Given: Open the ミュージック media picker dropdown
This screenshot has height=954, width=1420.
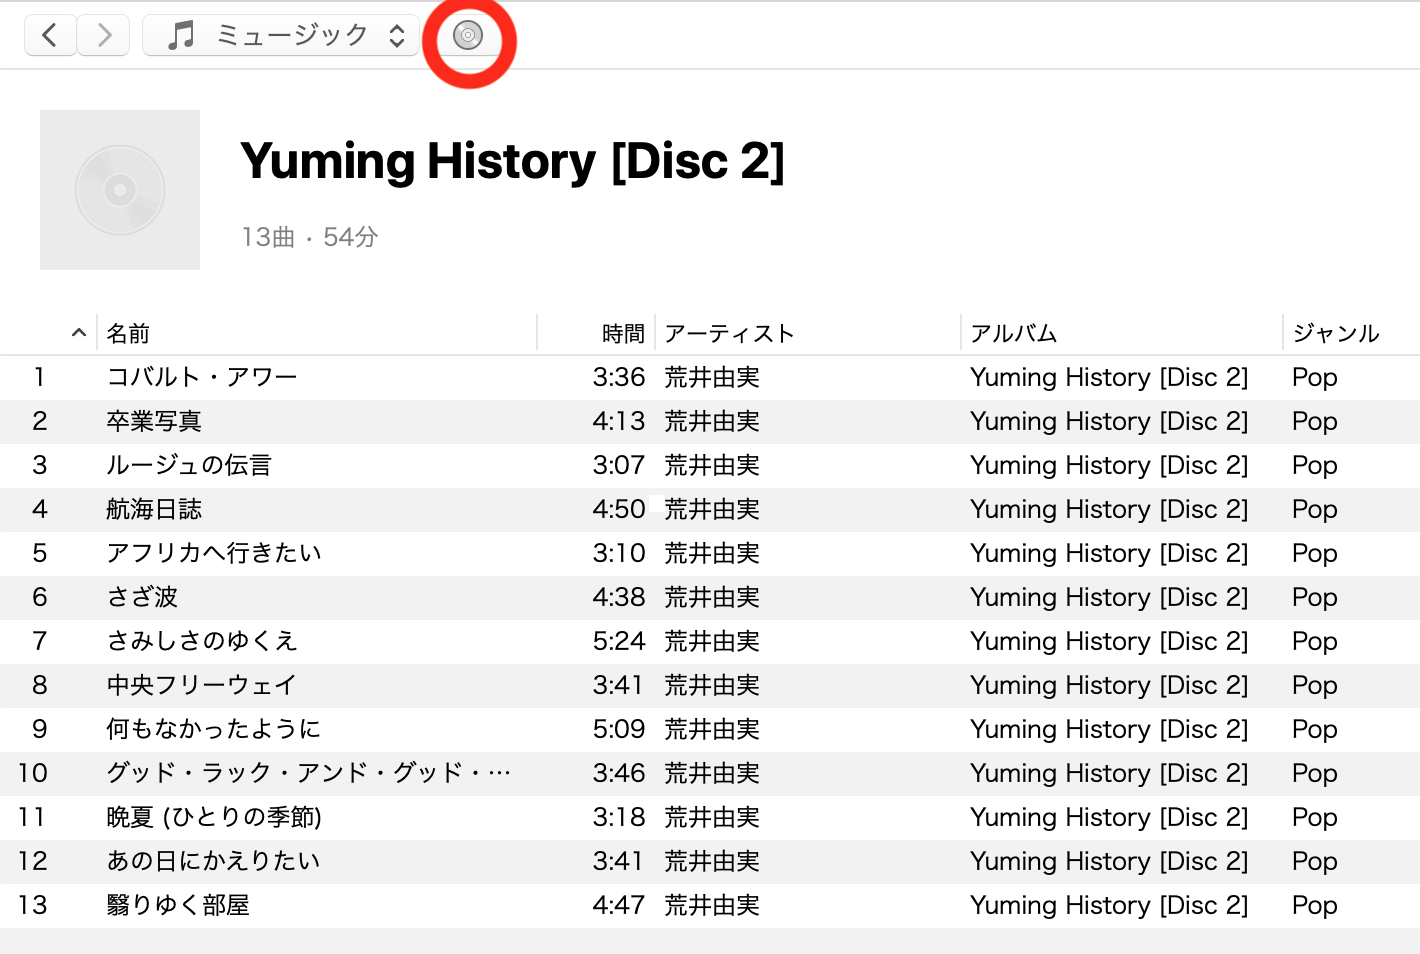Looking at the screenshot, I should pos(281,36).
